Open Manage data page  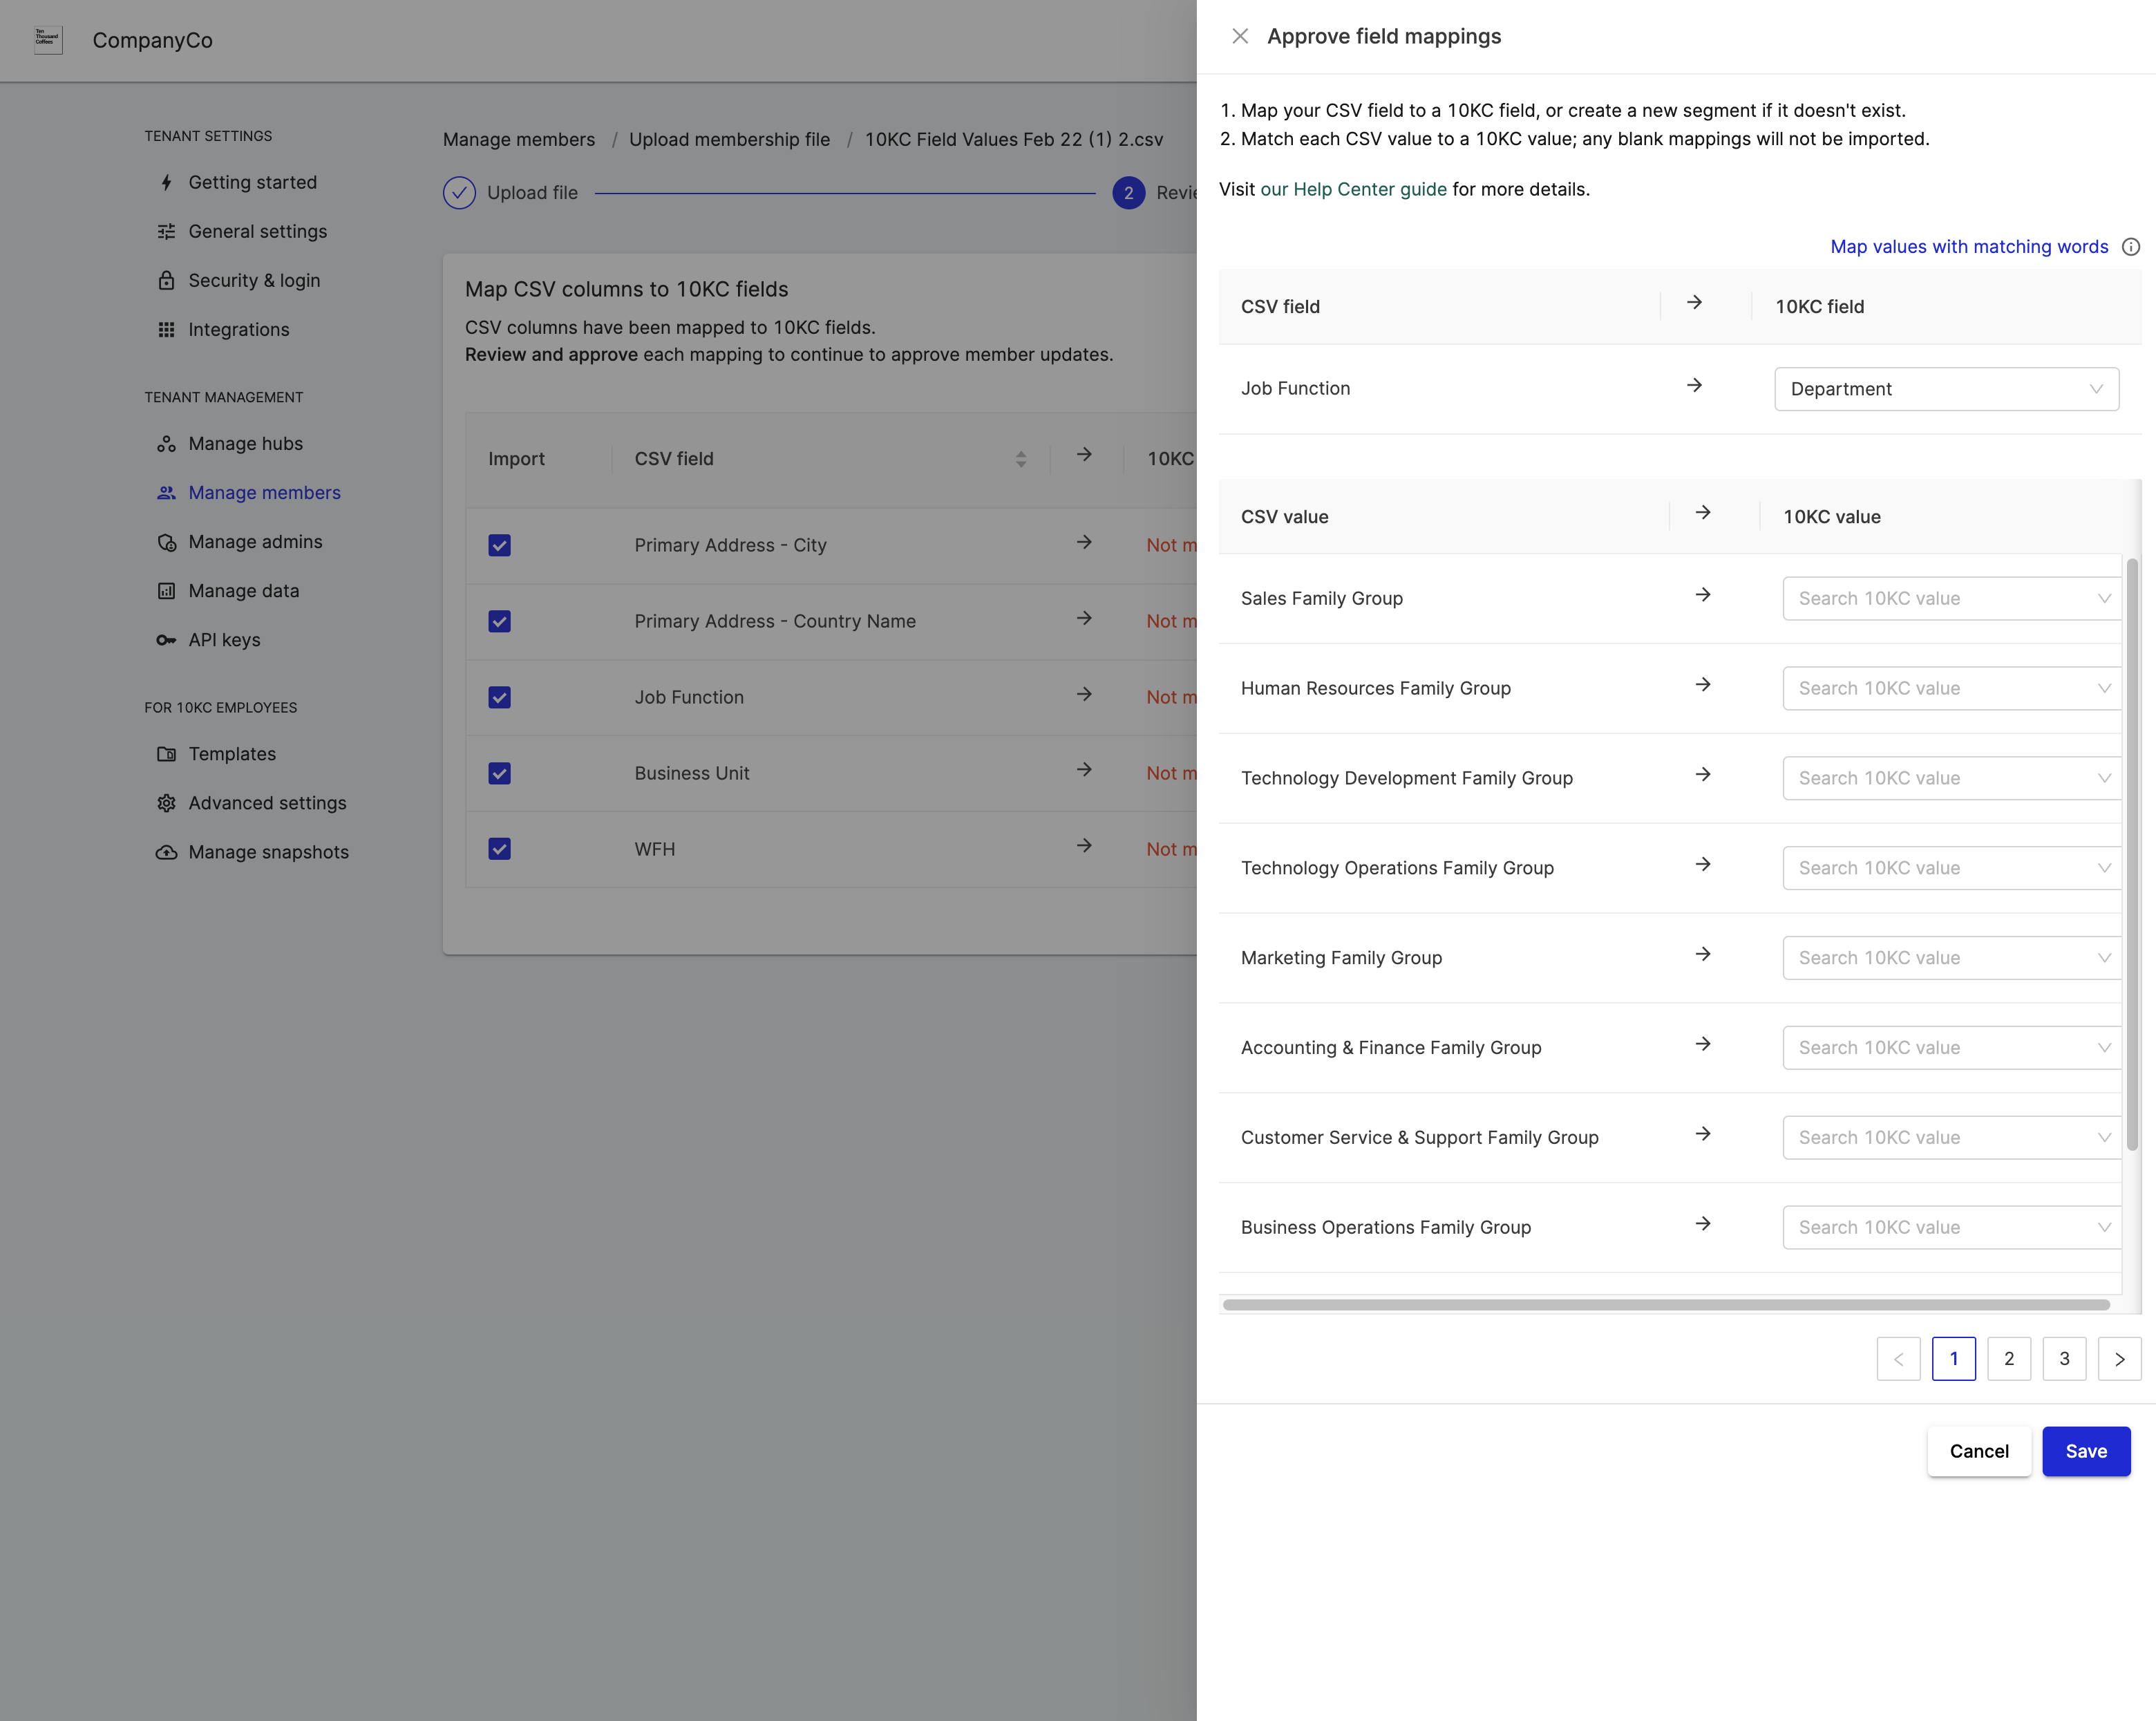tap(243, 591)
